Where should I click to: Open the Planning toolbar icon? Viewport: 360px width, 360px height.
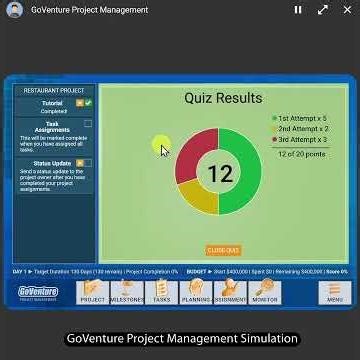pyautogui.click(x=196, y=293)
